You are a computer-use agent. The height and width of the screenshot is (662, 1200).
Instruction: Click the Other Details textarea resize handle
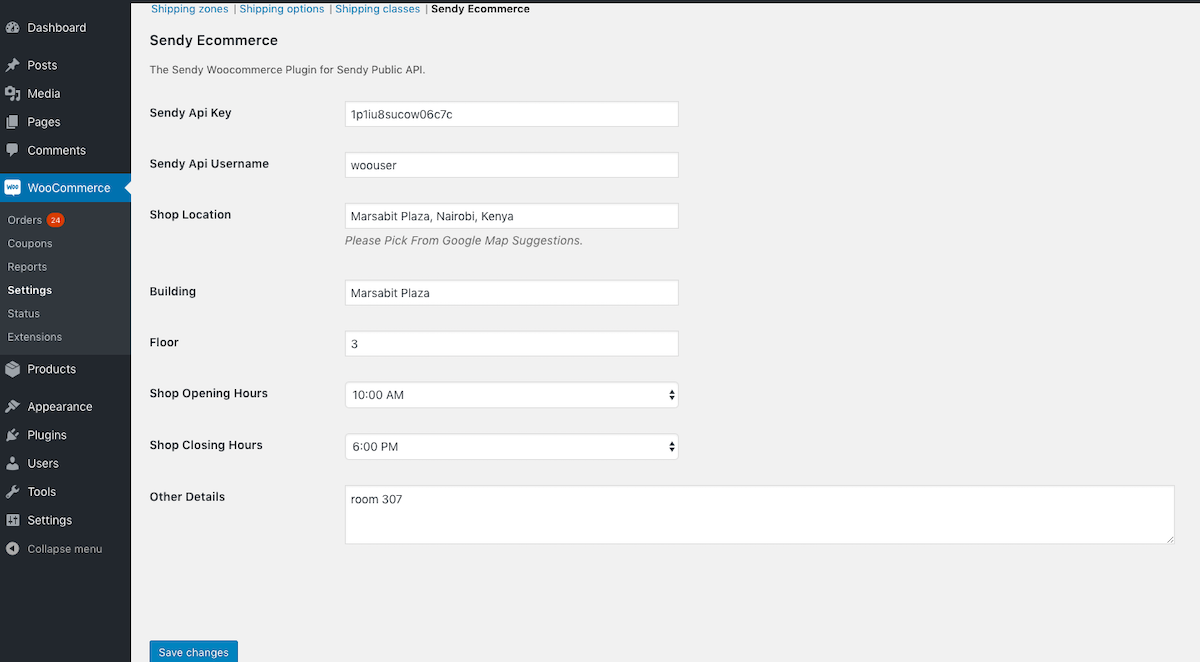point(1170,539)
